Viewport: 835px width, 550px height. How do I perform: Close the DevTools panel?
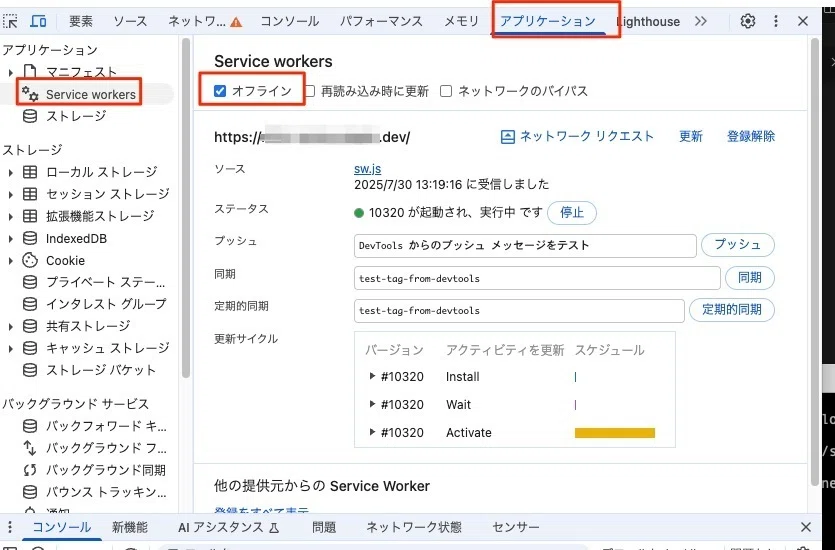(x=803, y=21)
